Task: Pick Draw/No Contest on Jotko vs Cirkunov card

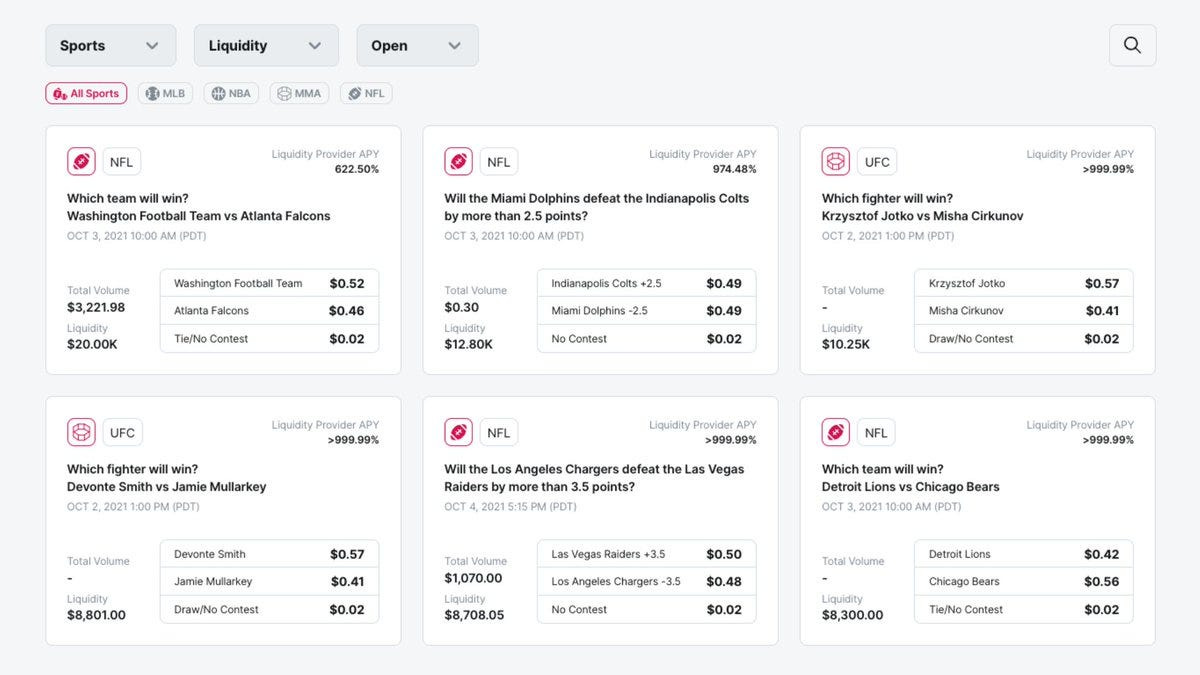Action: 1024,339
